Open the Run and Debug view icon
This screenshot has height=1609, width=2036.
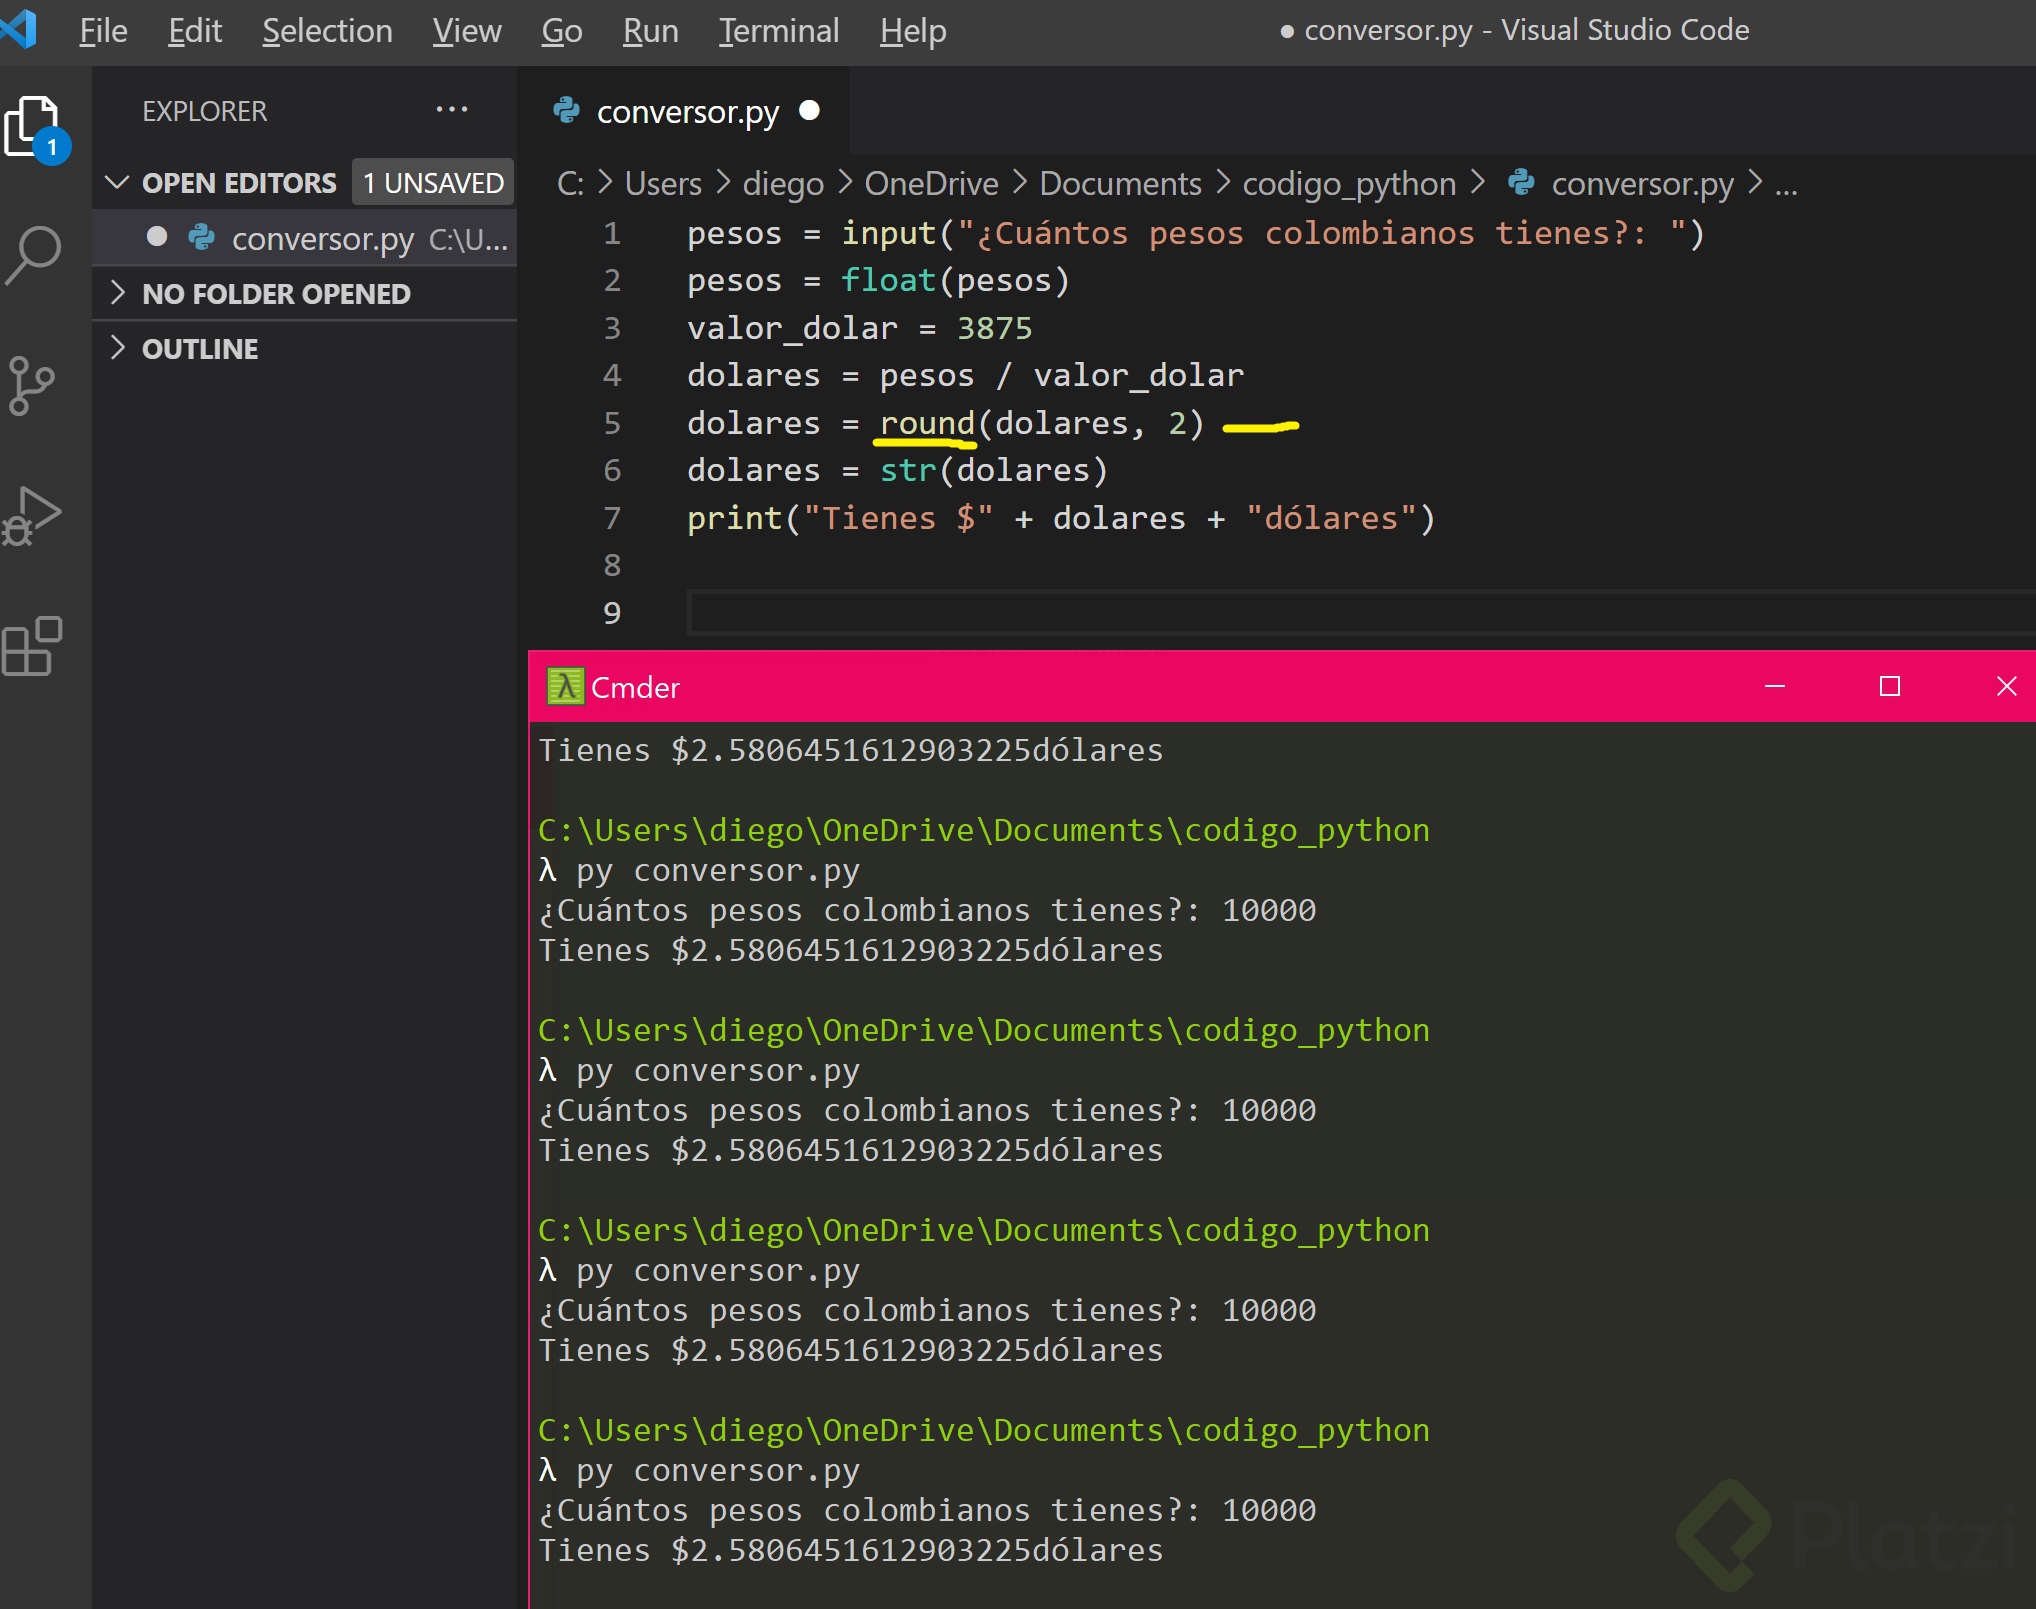32,516
